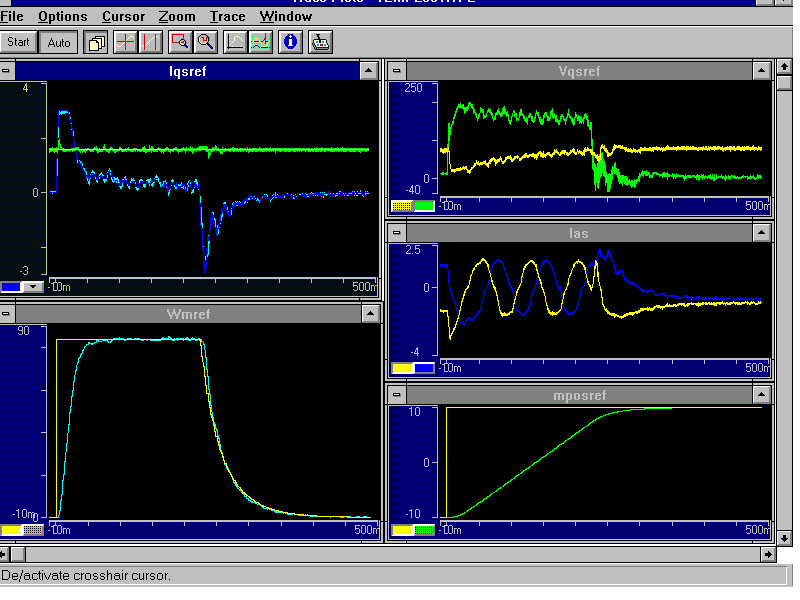Image resolution: width=800 pixels, height=600 pixels.
Task: Open the Wmref window control menu
Action: [x=7, y=314]
